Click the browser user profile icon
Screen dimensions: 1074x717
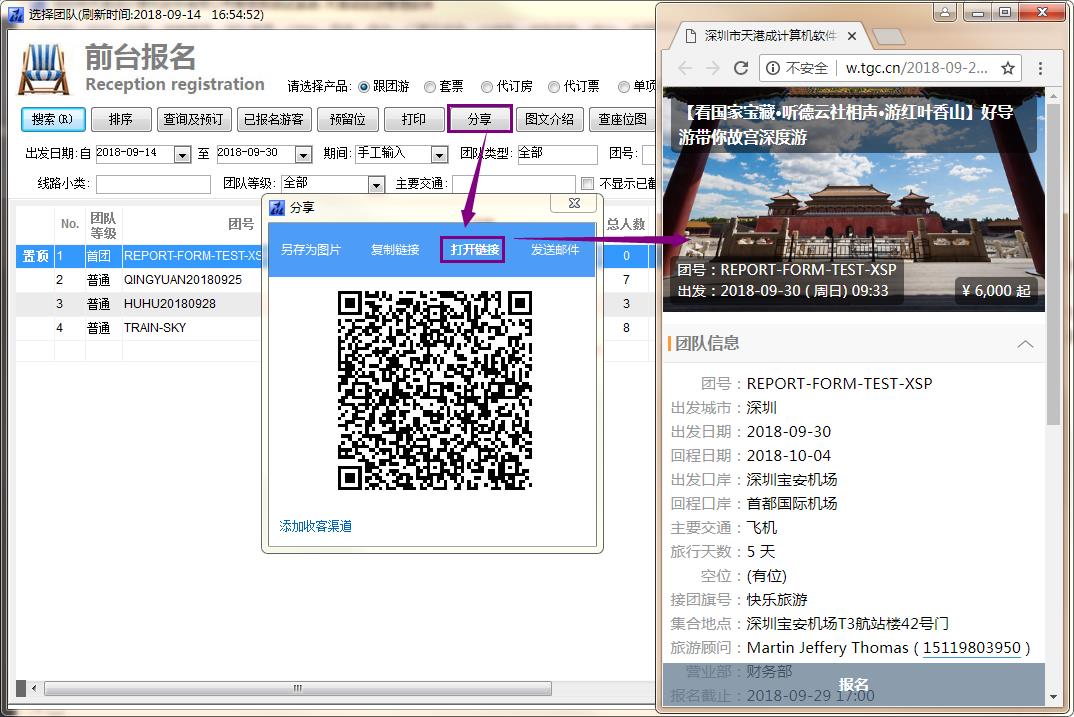click(x=945, y=12)
